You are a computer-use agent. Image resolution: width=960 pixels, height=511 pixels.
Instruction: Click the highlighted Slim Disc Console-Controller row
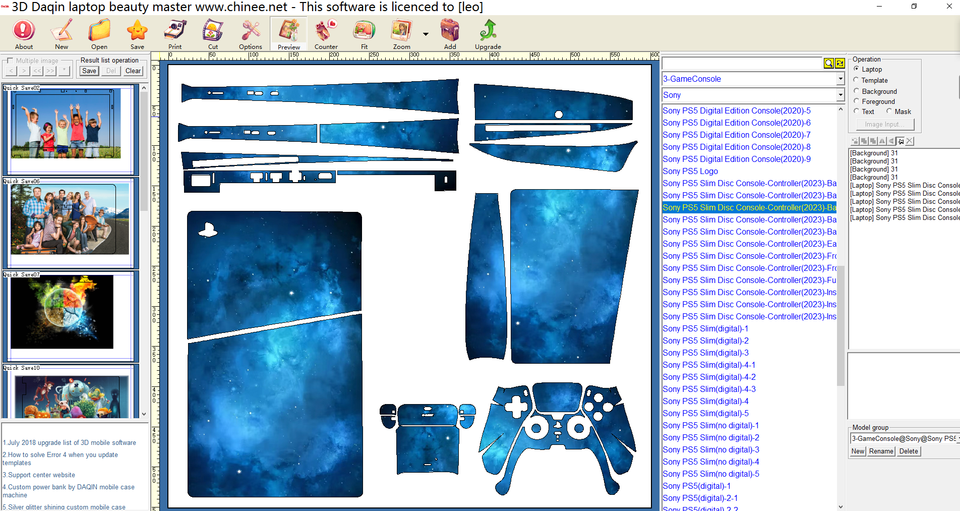(749, 207)
